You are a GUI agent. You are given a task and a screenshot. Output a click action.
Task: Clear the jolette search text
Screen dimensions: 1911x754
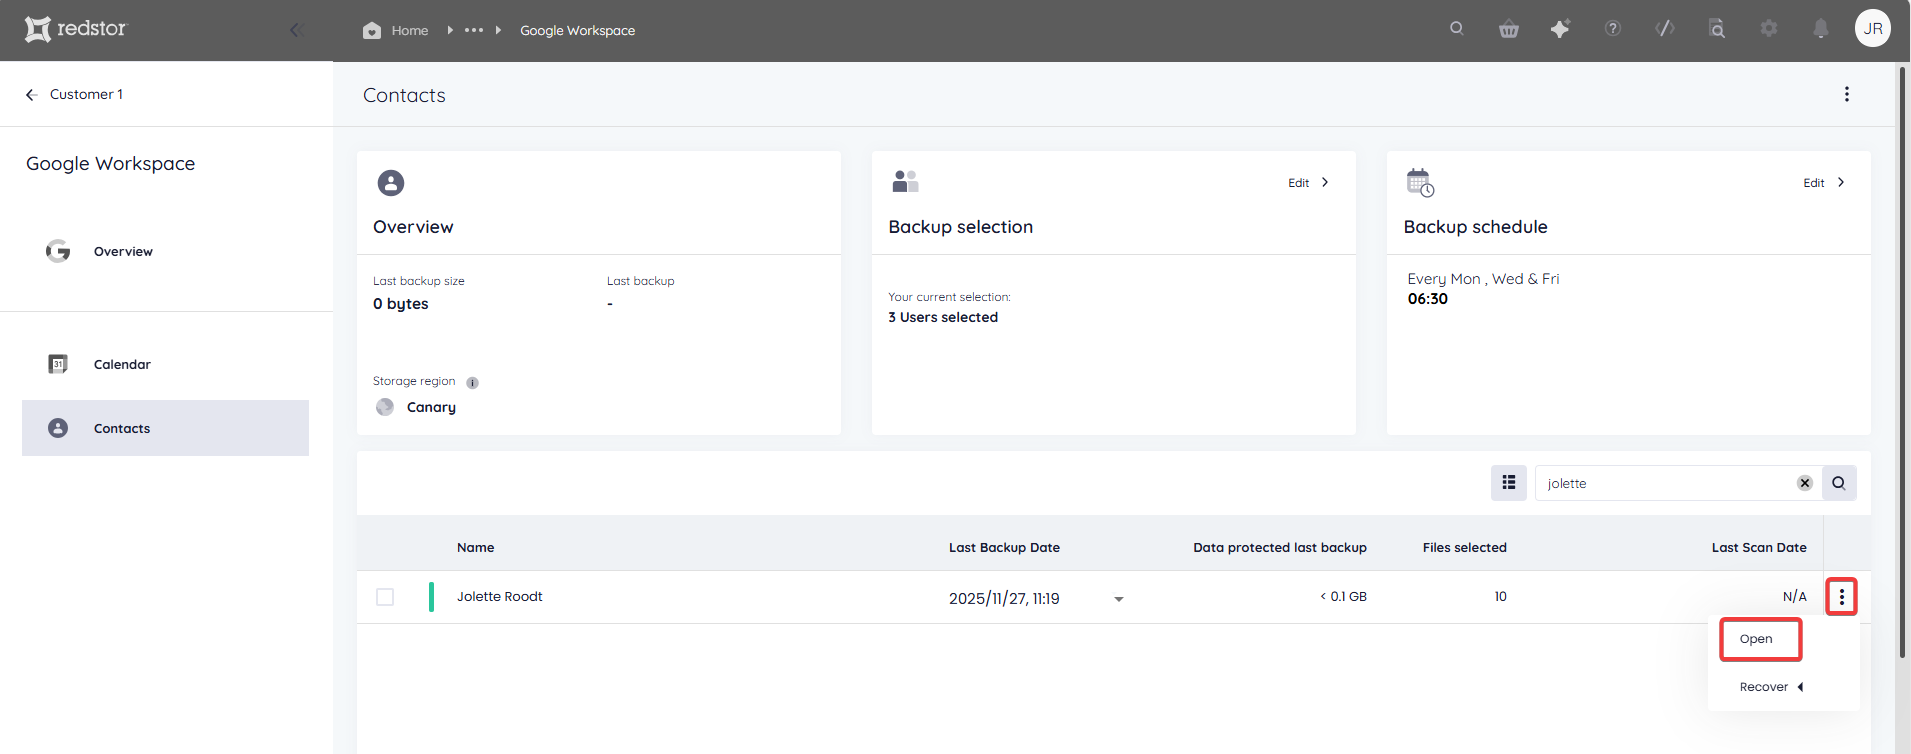tap(1805, 483)
